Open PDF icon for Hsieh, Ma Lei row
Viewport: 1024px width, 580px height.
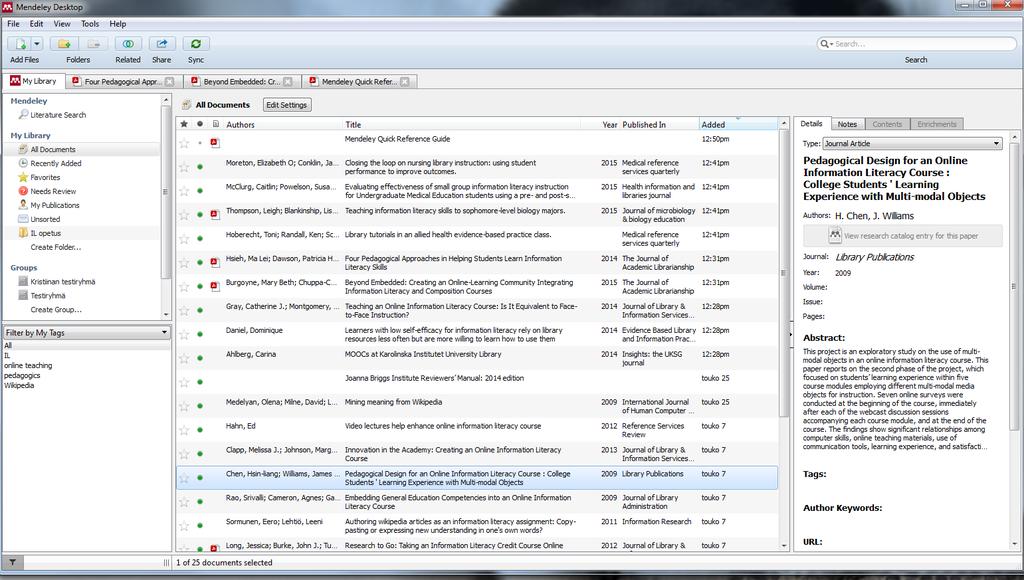click(x=215, y=263)
